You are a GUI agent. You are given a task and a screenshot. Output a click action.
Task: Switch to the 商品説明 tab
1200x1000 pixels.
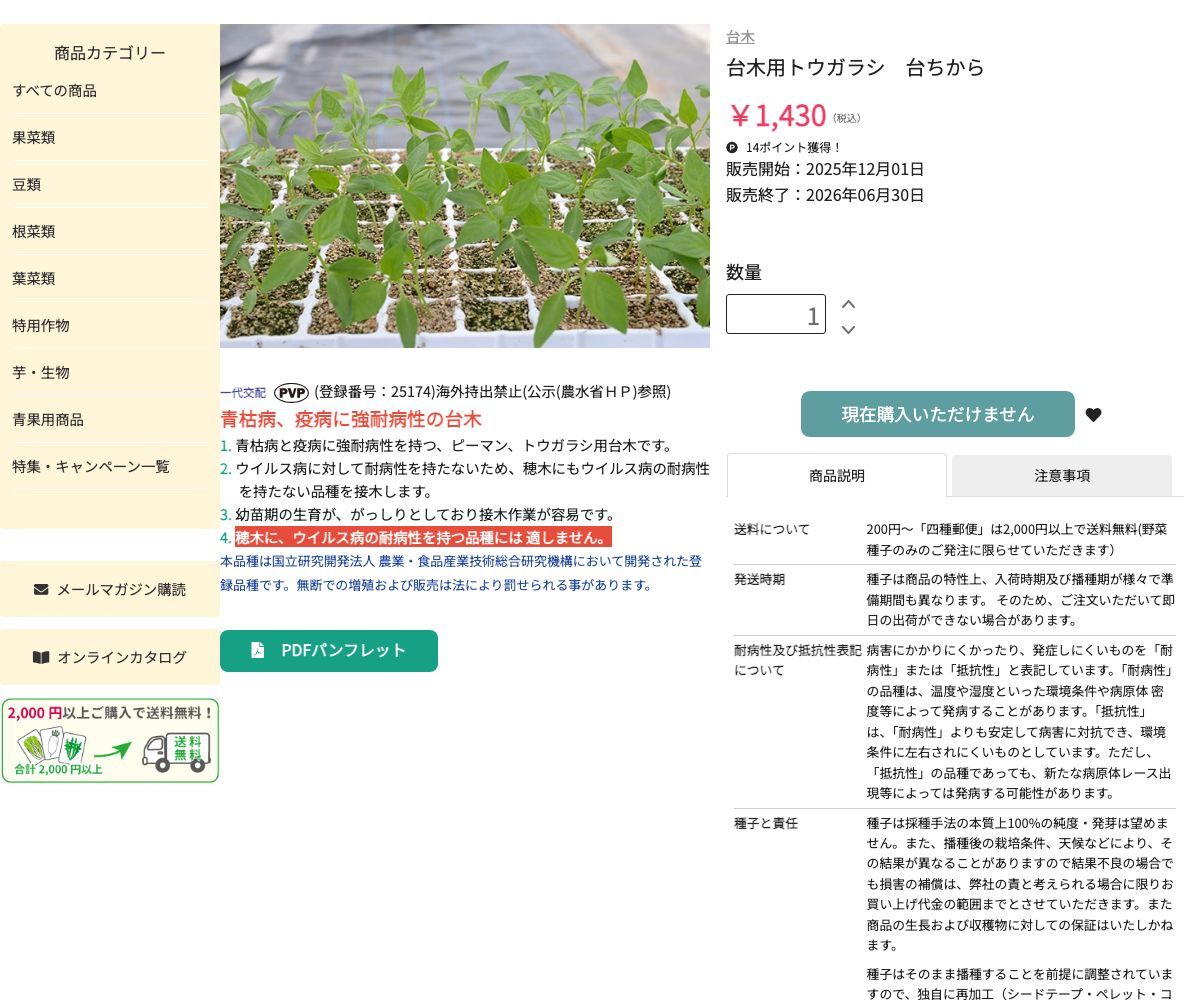click(837, 476)
